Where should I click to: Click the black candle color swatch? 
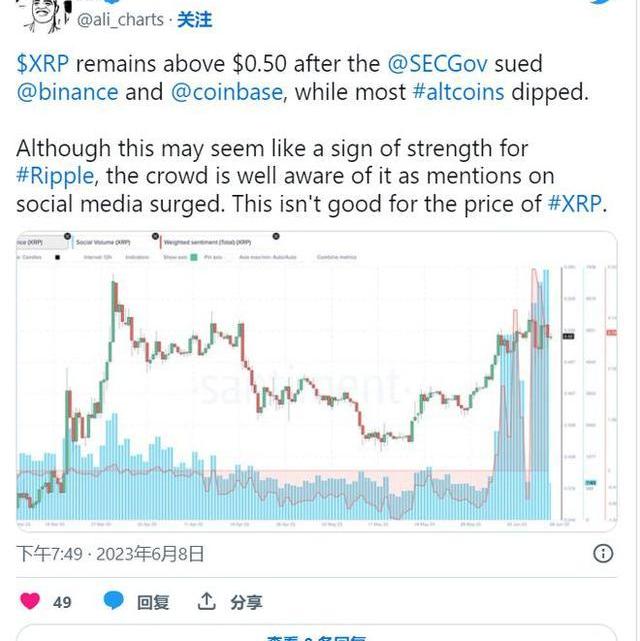(x=57, y=256)
